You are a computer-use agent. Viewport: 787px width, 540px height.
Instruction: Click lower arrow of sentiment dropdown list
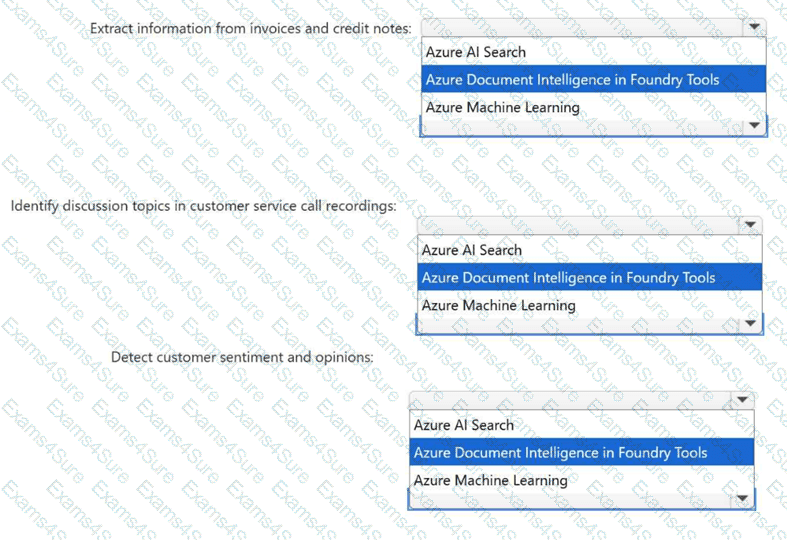click(x=742, y=499)
